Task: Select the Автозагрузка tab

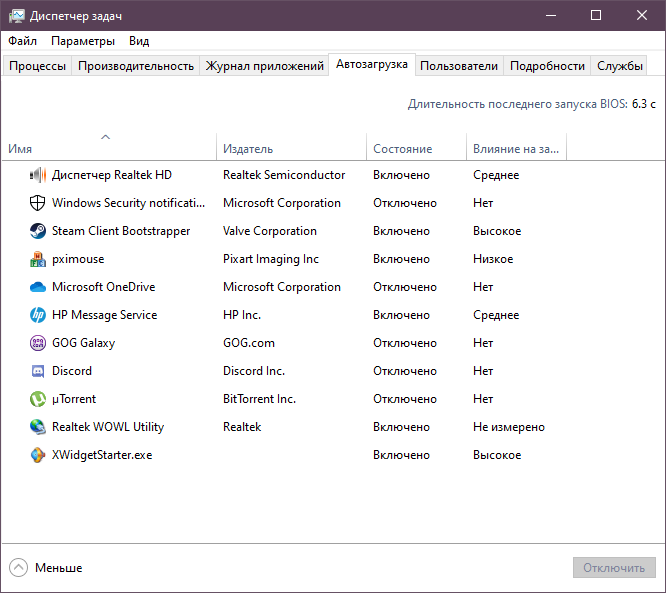Action: pos(372,64)
